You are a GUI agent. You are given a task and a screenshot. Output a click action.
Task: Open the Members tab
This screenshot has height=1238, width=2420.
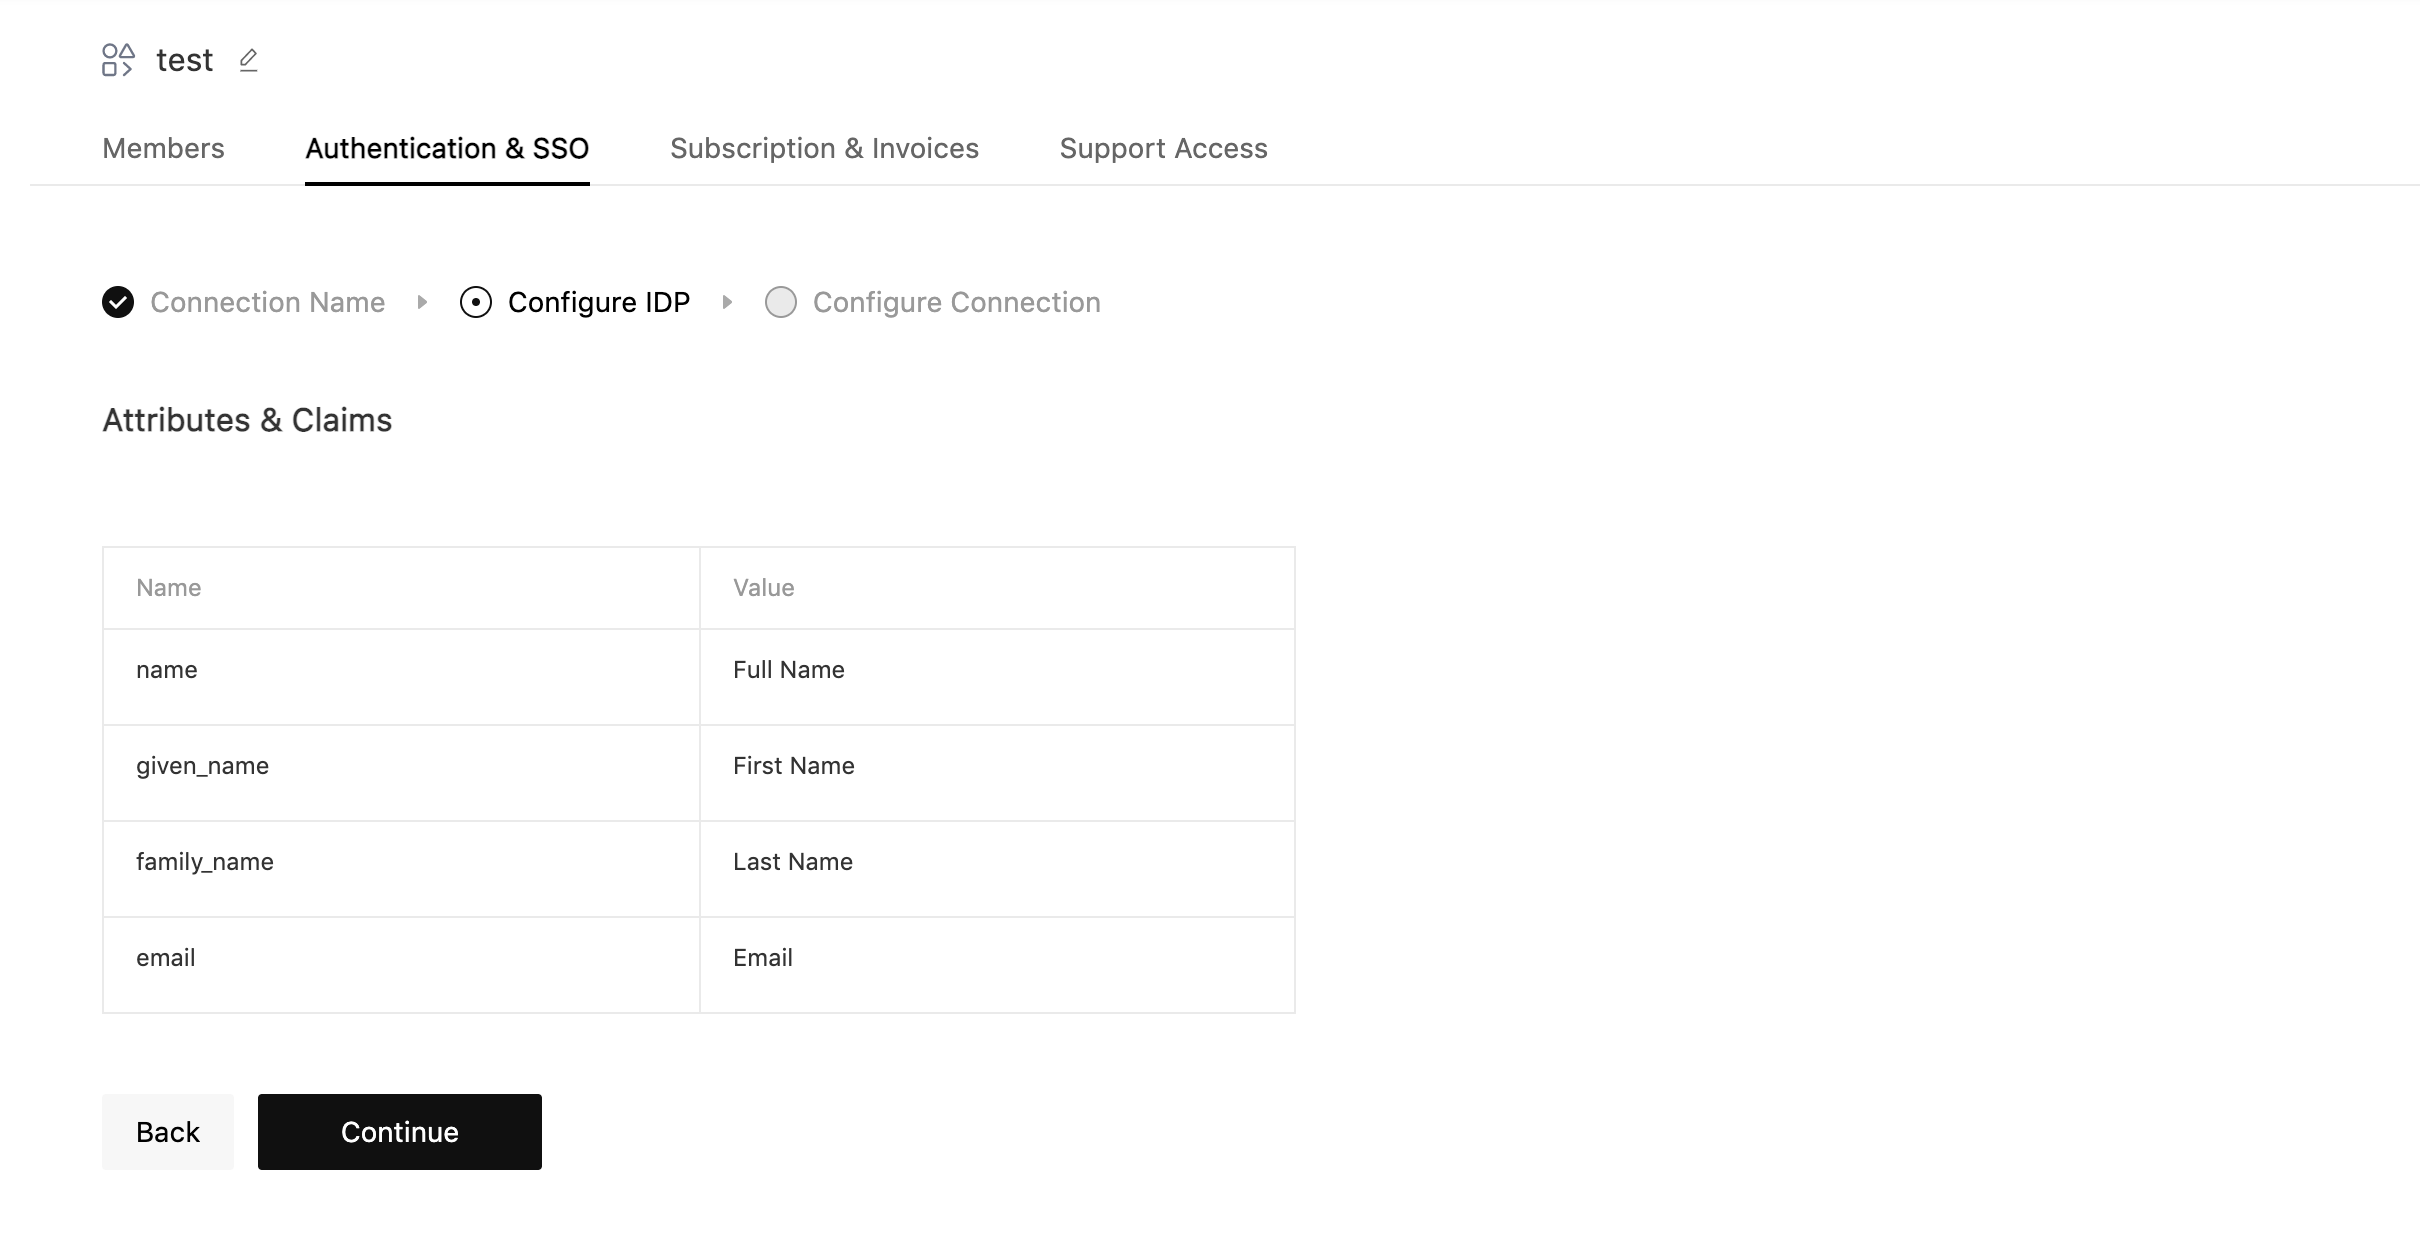pyautogui.click(x=163, y=148)
